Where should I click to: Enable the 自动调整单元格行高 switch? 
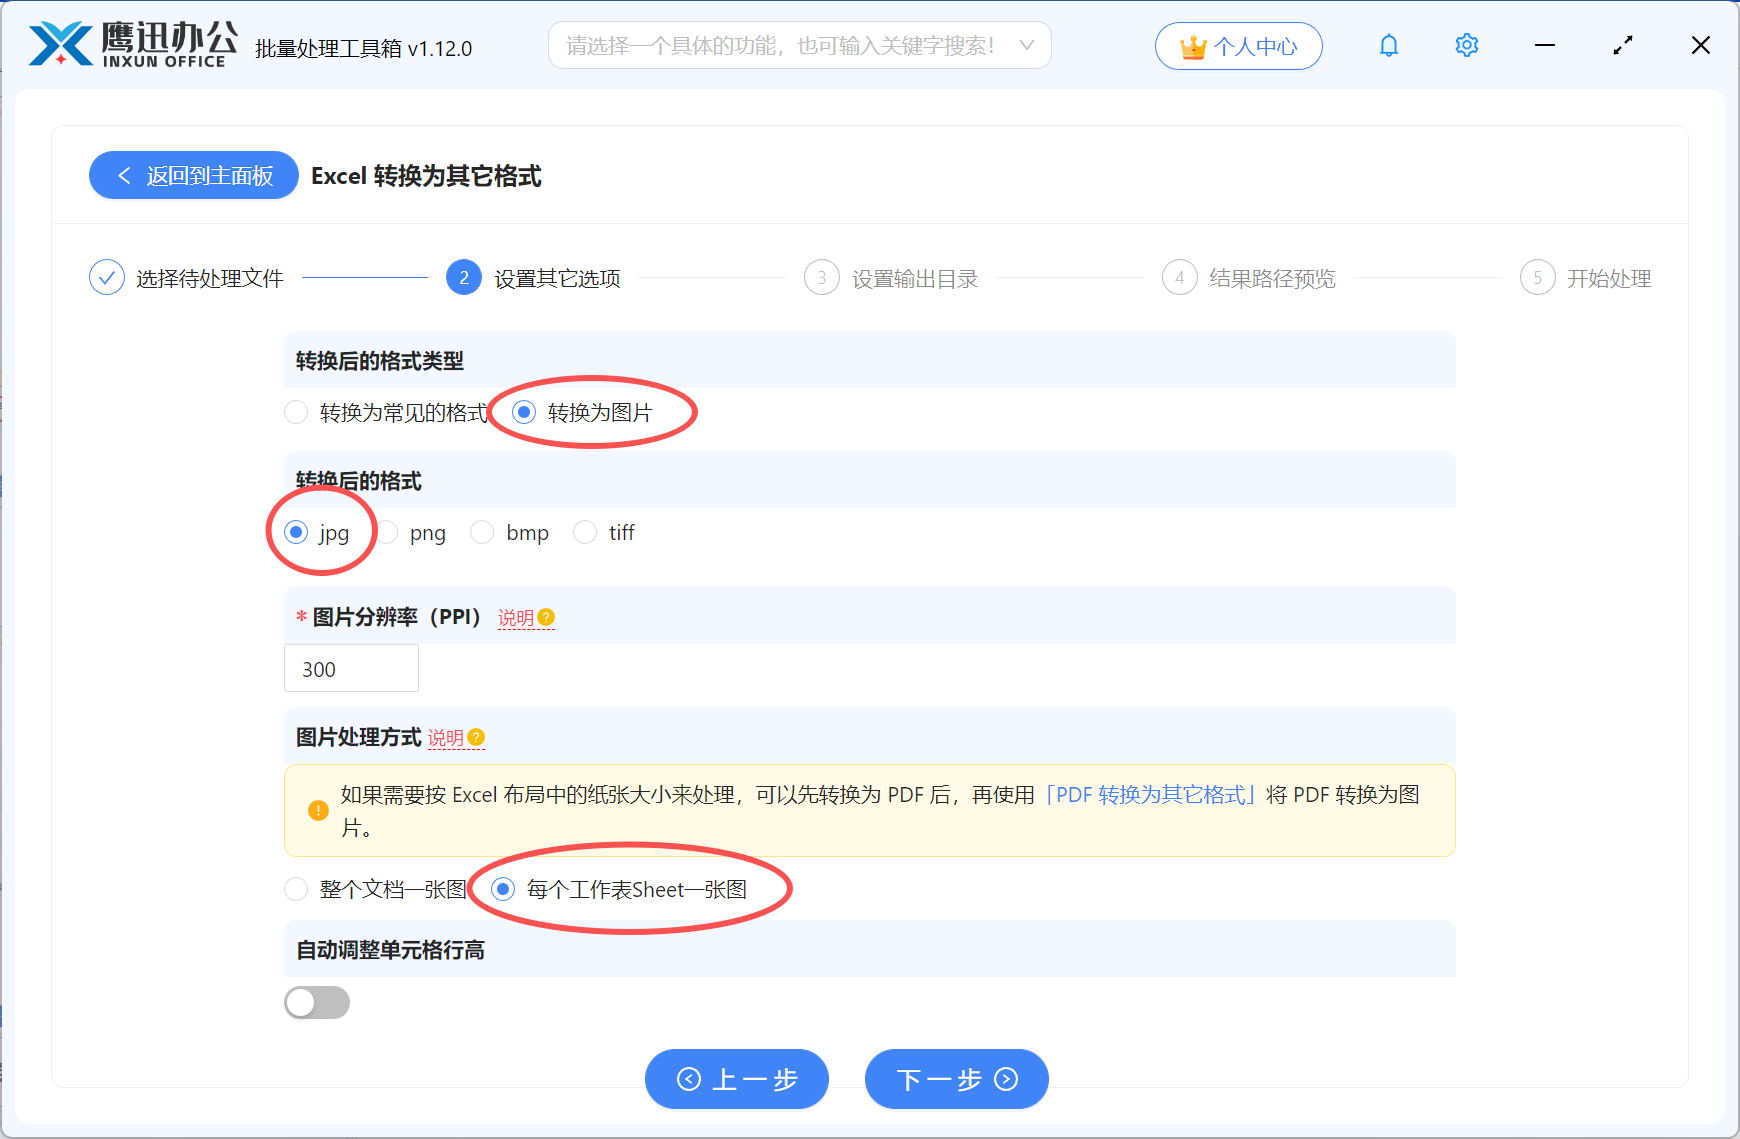point(317,1002)
